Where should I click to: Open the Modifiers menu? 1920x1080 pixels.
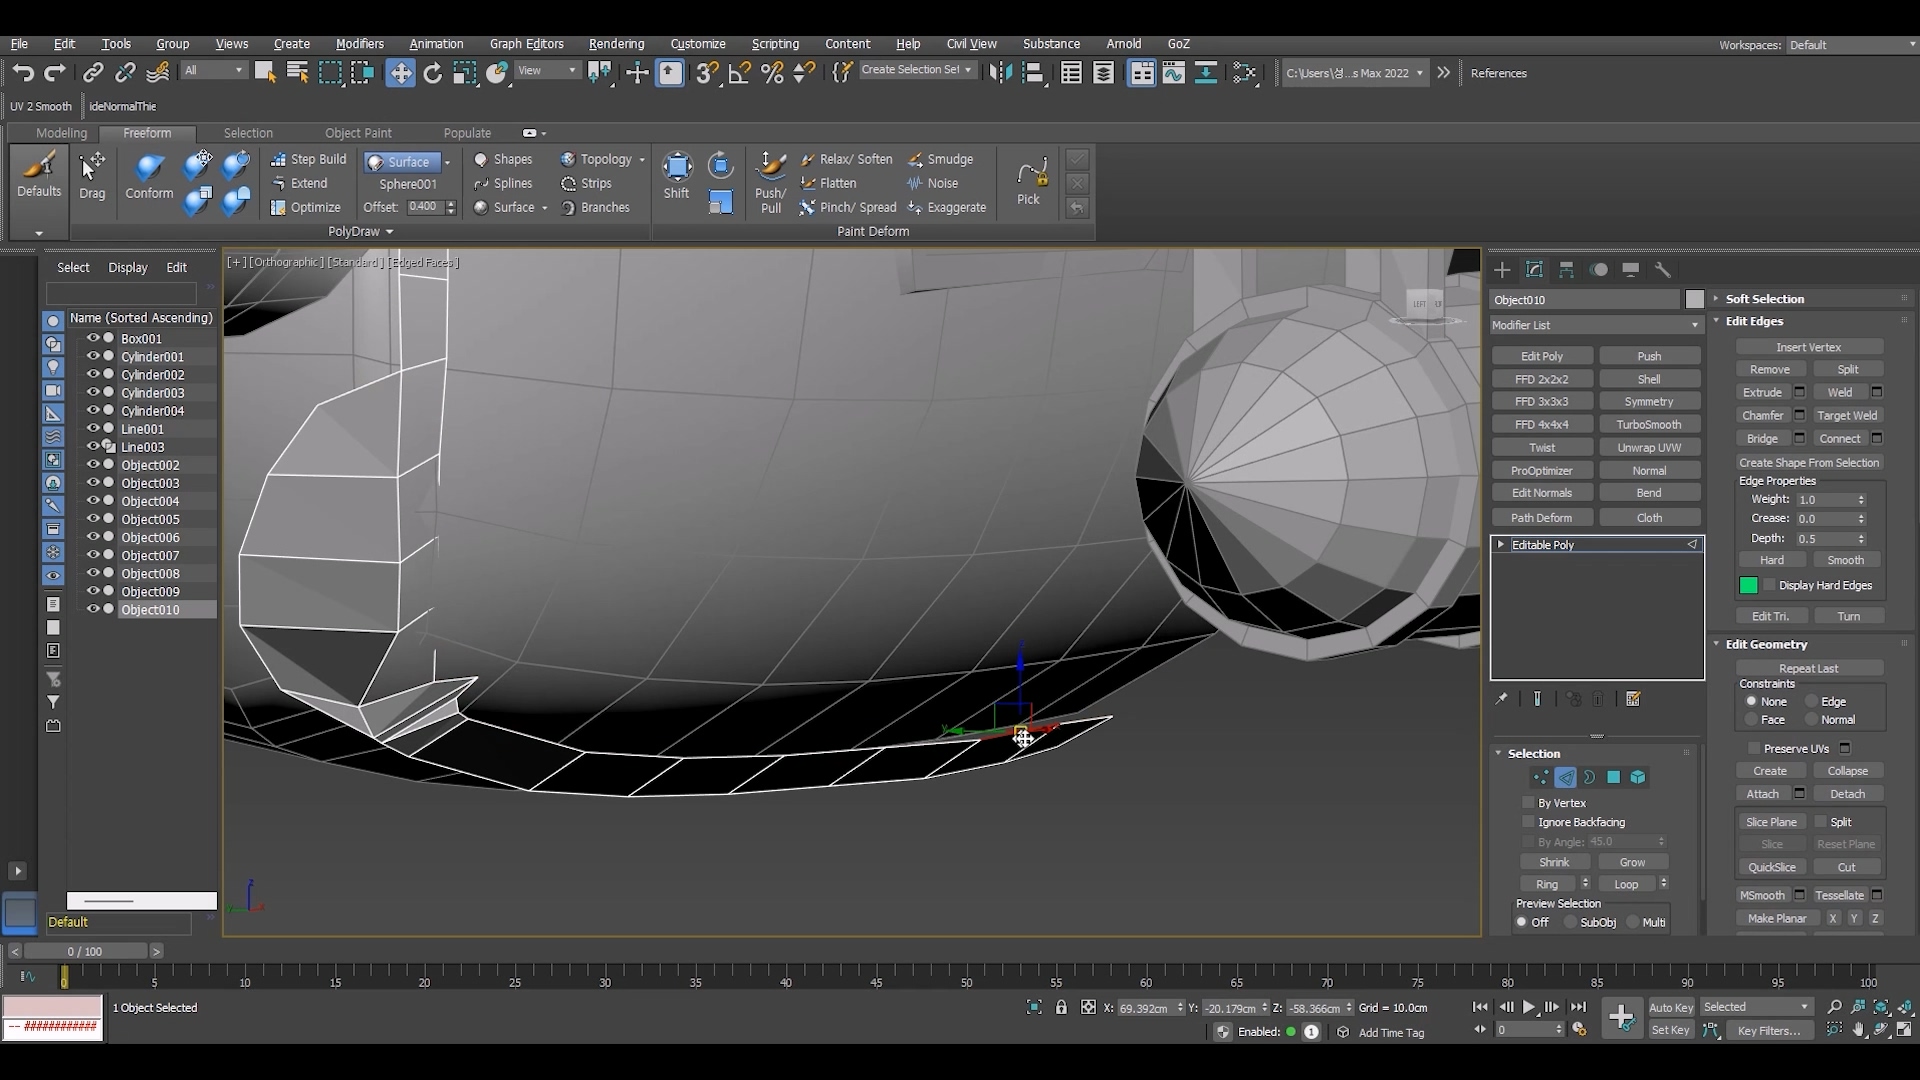[x=359, y=44]
